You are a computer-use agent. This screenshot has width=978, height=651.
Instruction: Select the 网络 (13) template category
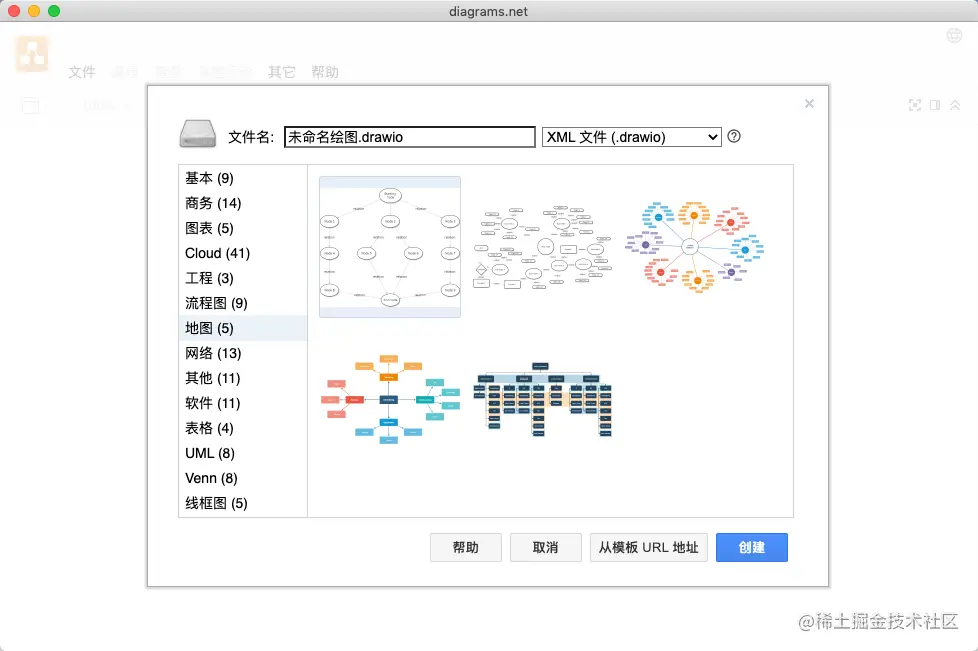tap(243, 353)
